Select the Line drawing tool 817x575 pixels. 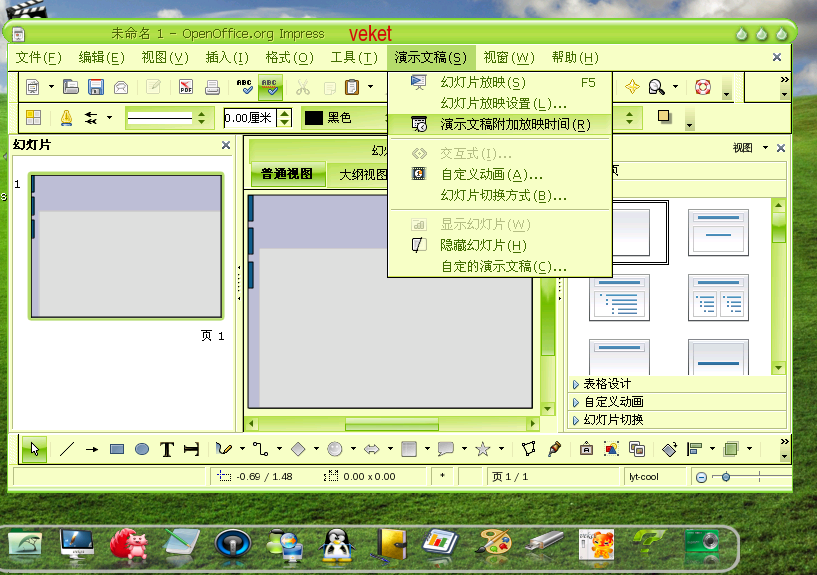(x=67, y=449)
